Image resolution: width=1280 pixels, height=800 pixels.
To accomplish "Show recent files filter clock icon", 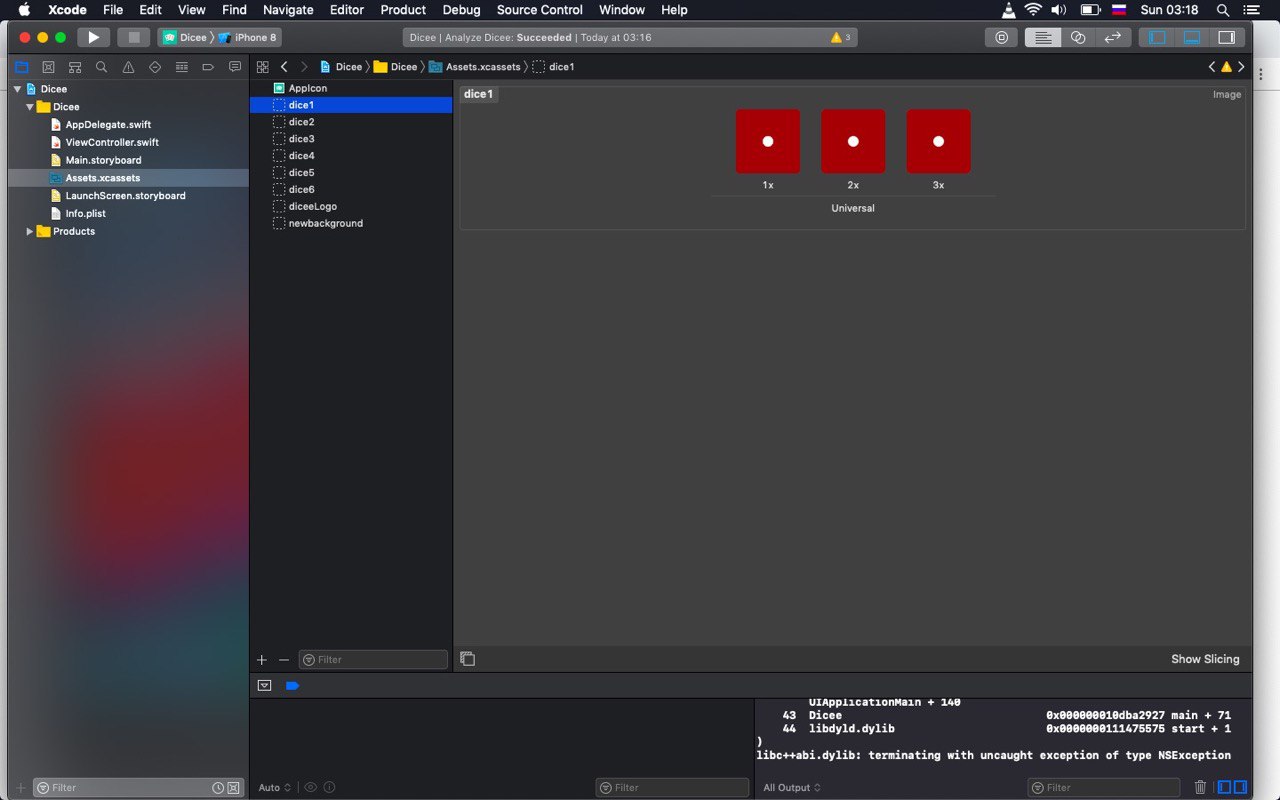I will [x=218, y=788].
